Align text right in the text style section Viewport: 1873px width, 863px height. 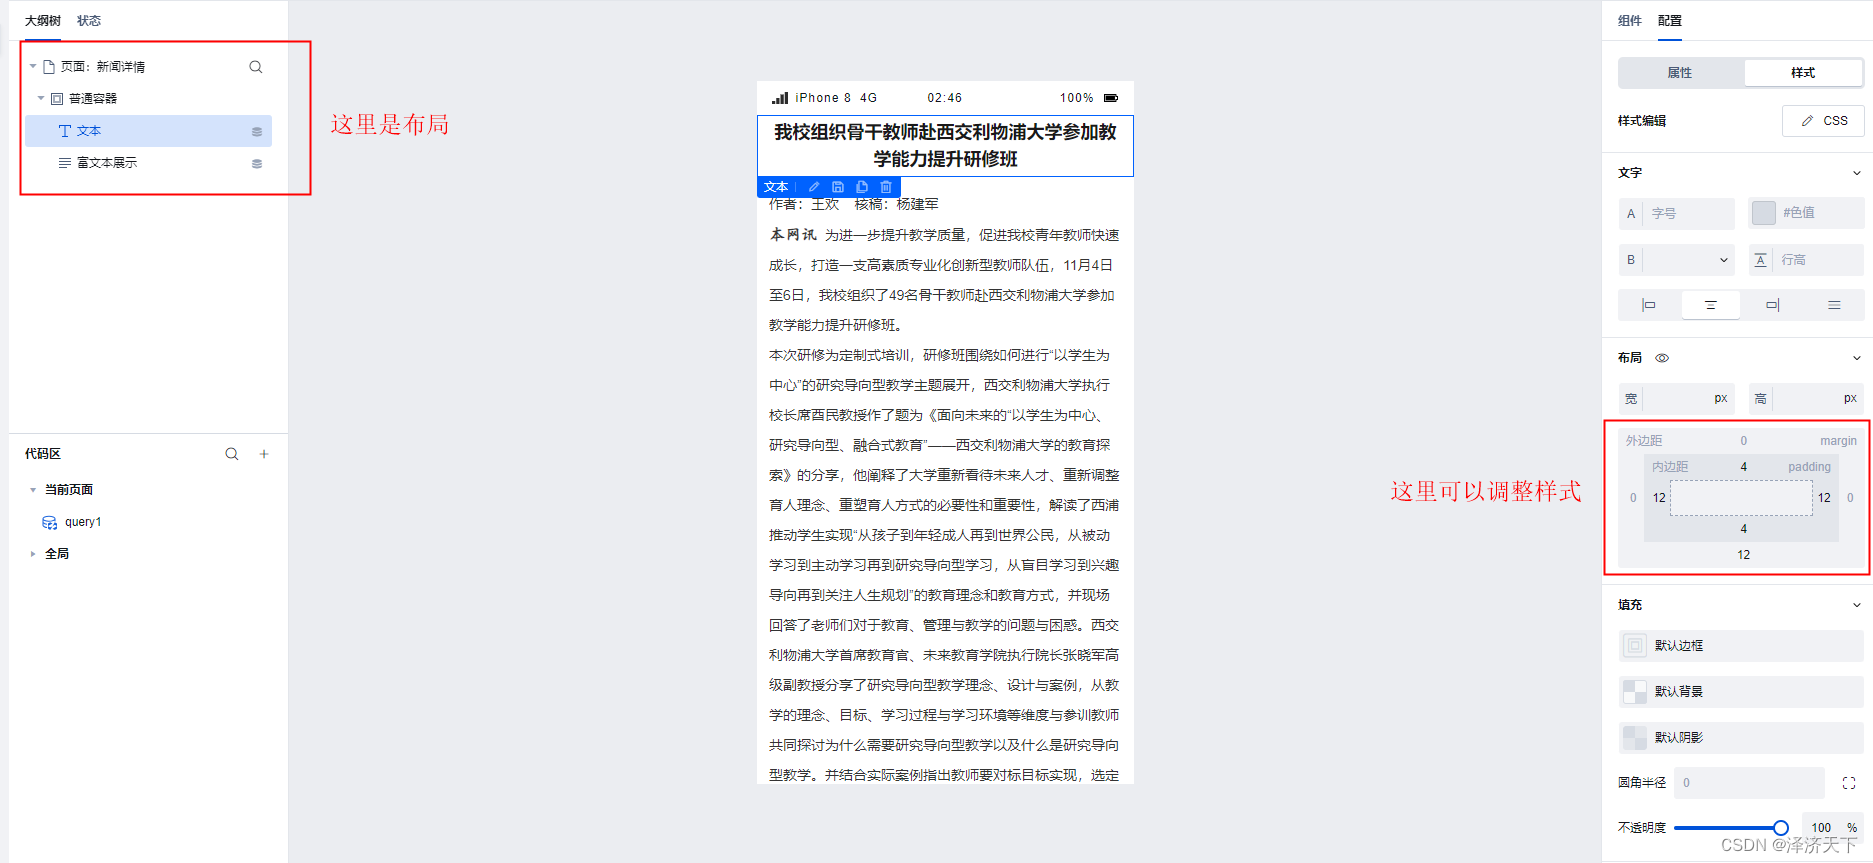click(1772, 305)
